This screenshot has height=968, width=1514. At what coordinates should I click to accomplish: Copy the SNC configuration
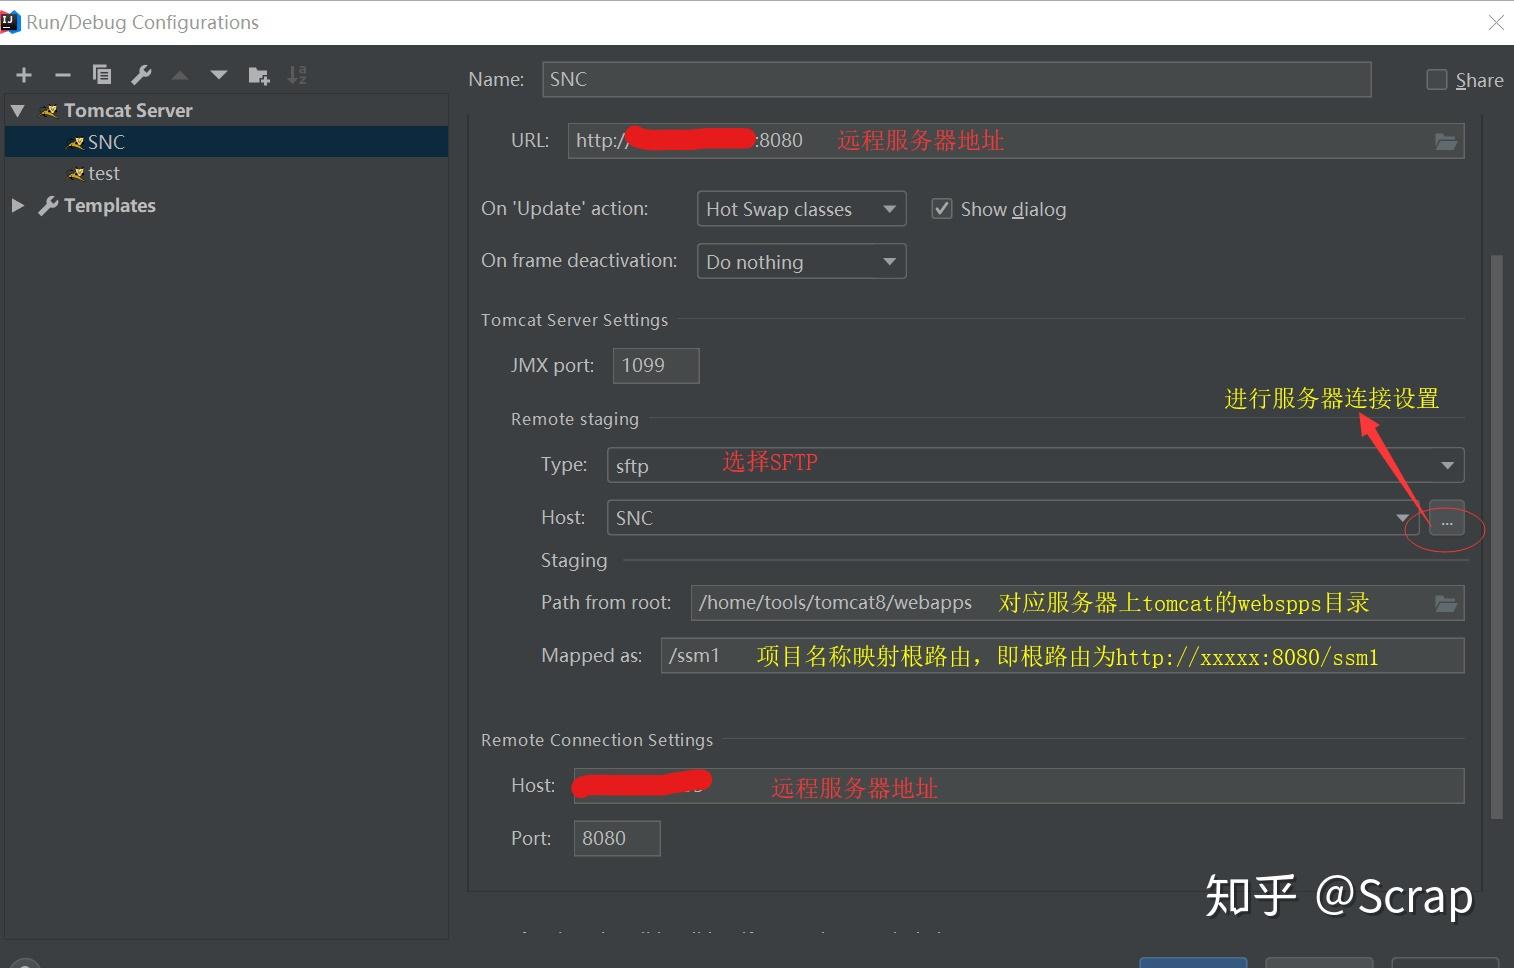(x=101, y=74)
